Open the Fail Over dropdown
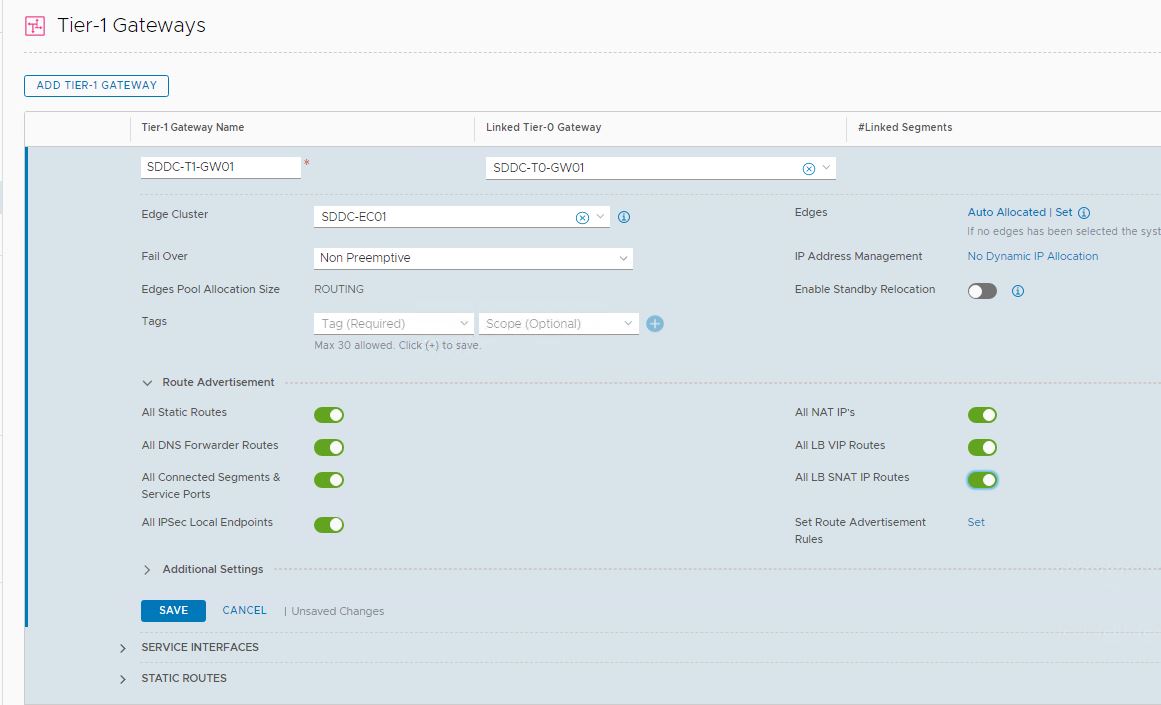The width and height of the screenshot is (1161, 705). click(473, 258)
